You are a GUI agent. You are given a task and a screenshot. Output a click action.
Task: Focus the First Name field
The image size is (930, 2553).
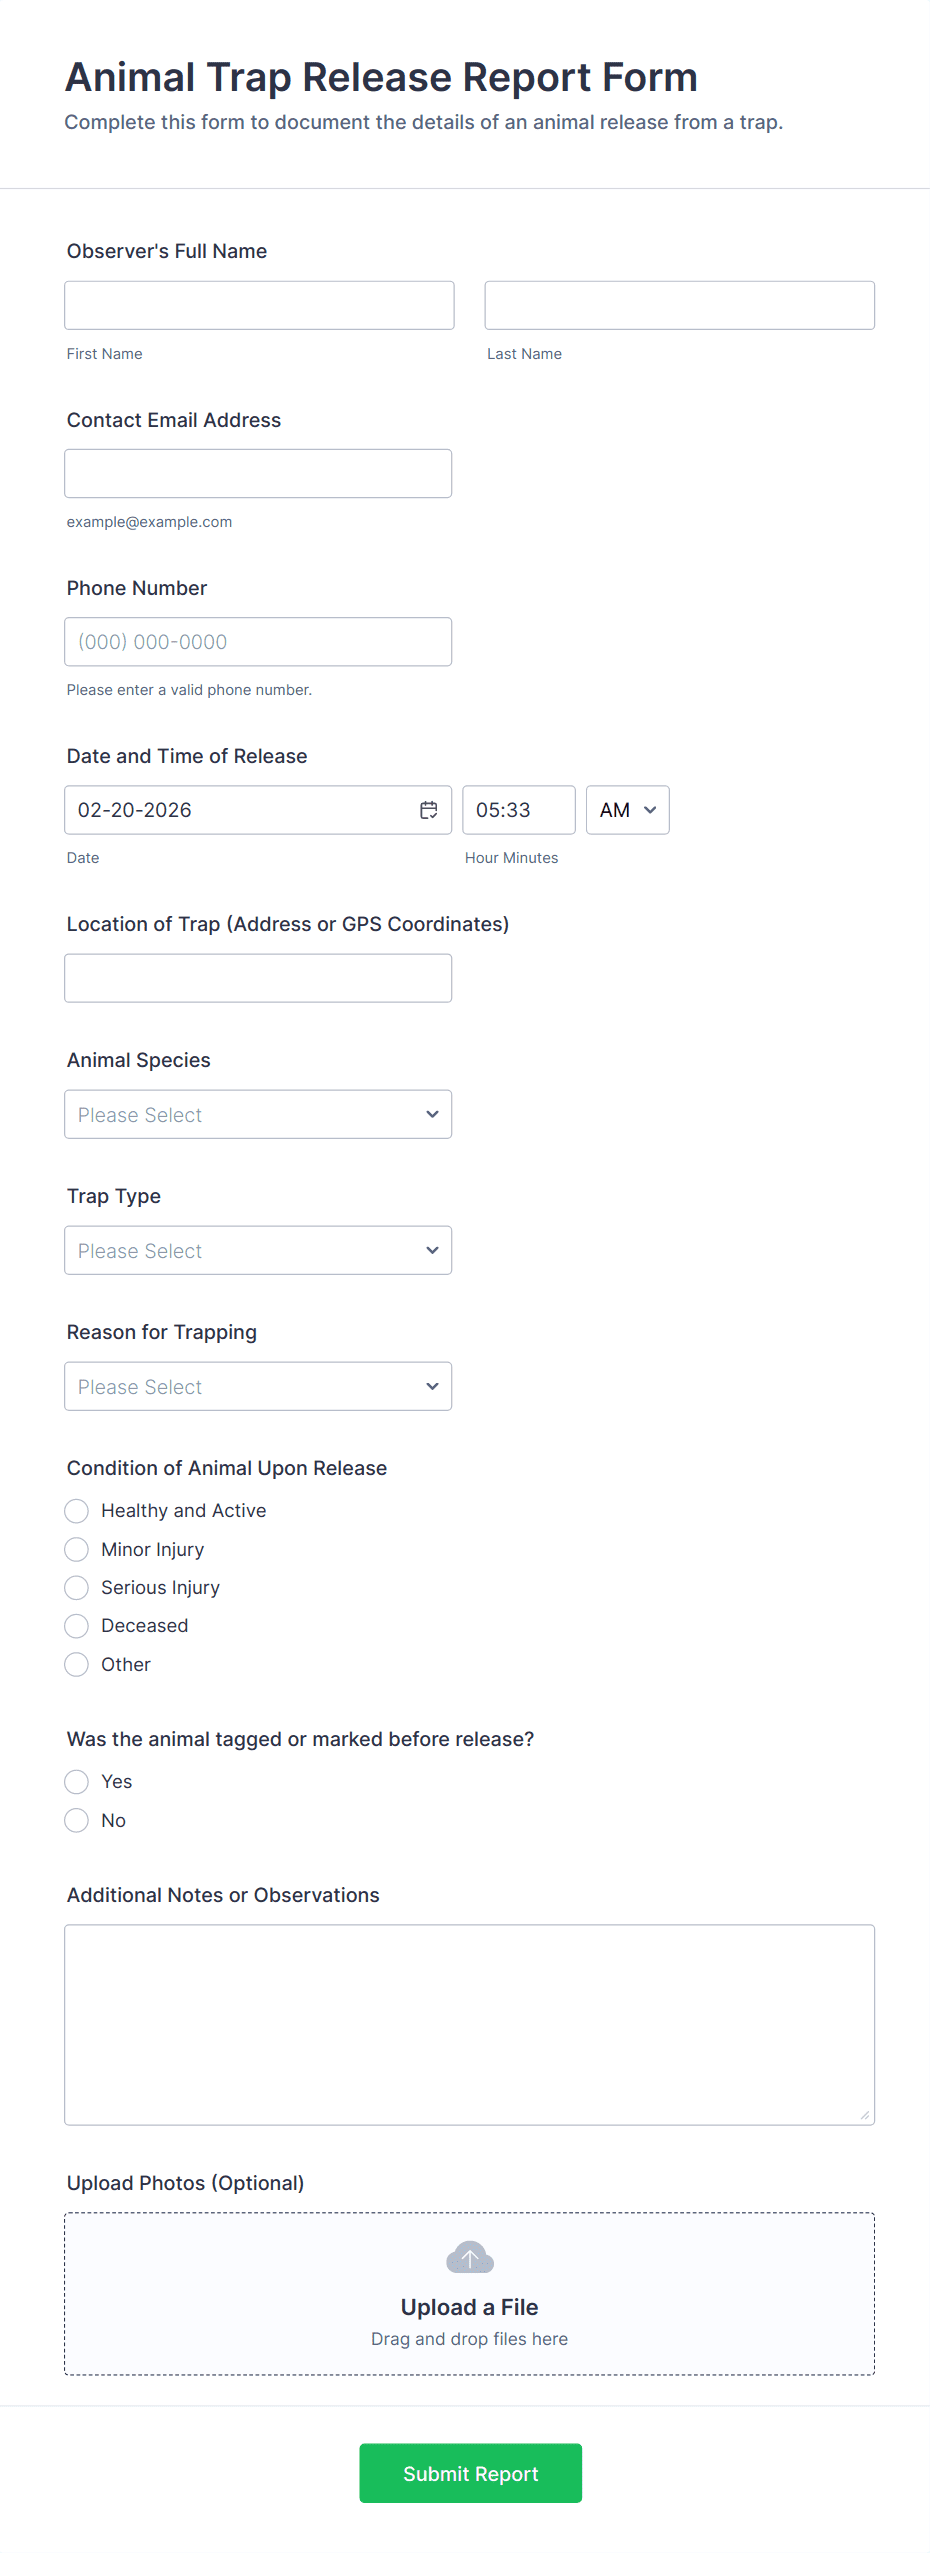pos(259,305)
